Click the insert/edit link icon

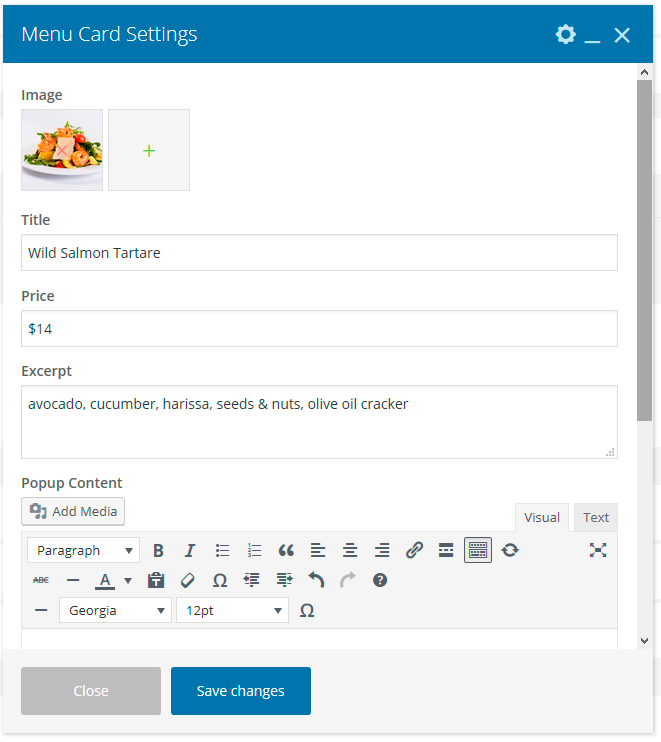pyautogui.click(x=414, y=550)
